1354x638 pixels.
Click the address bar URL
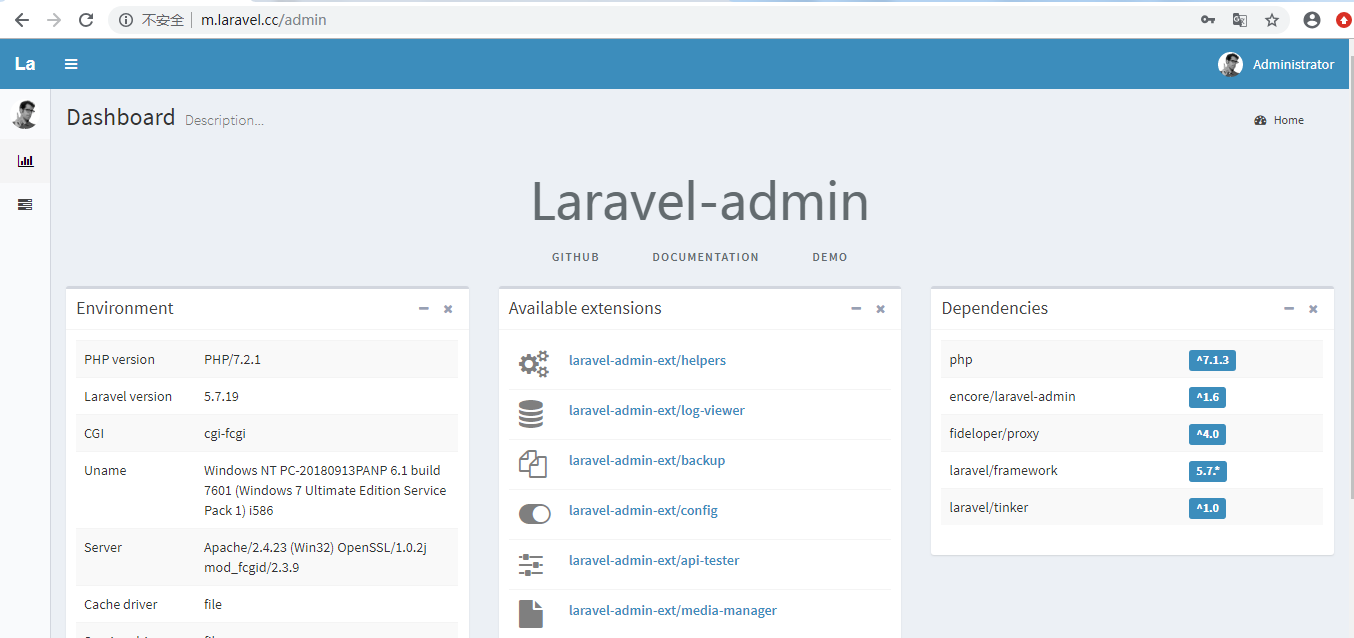[x=264, y=20]
